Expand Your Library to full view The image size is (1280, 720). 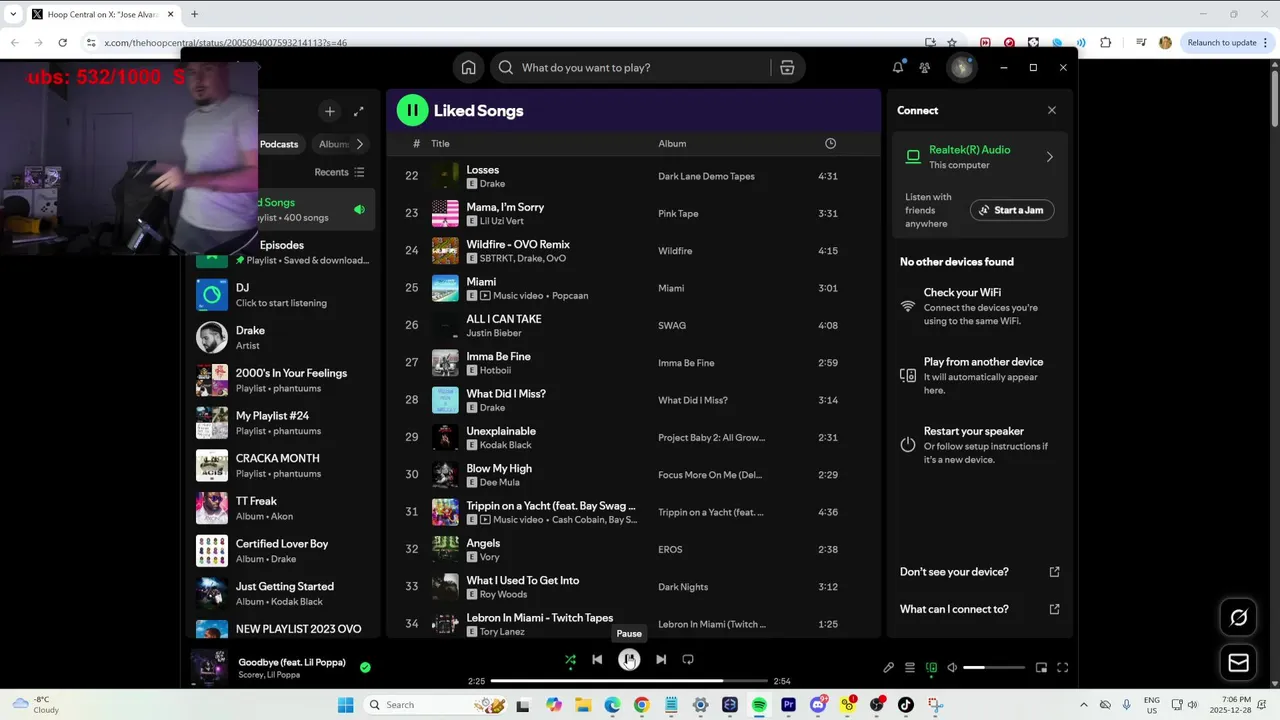pos(359,111)
